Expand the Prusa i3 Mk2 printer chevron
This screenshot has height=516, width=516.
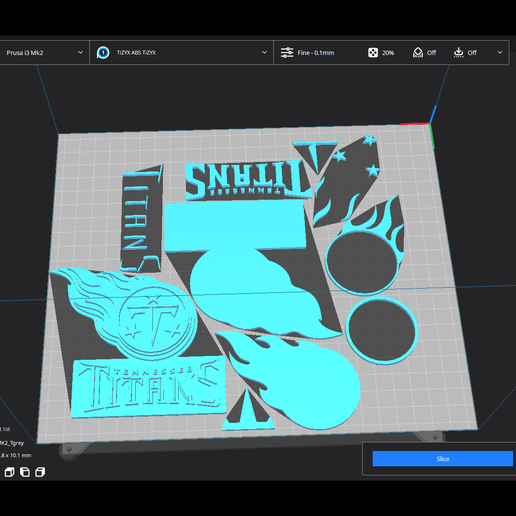(x=80, y=52)
